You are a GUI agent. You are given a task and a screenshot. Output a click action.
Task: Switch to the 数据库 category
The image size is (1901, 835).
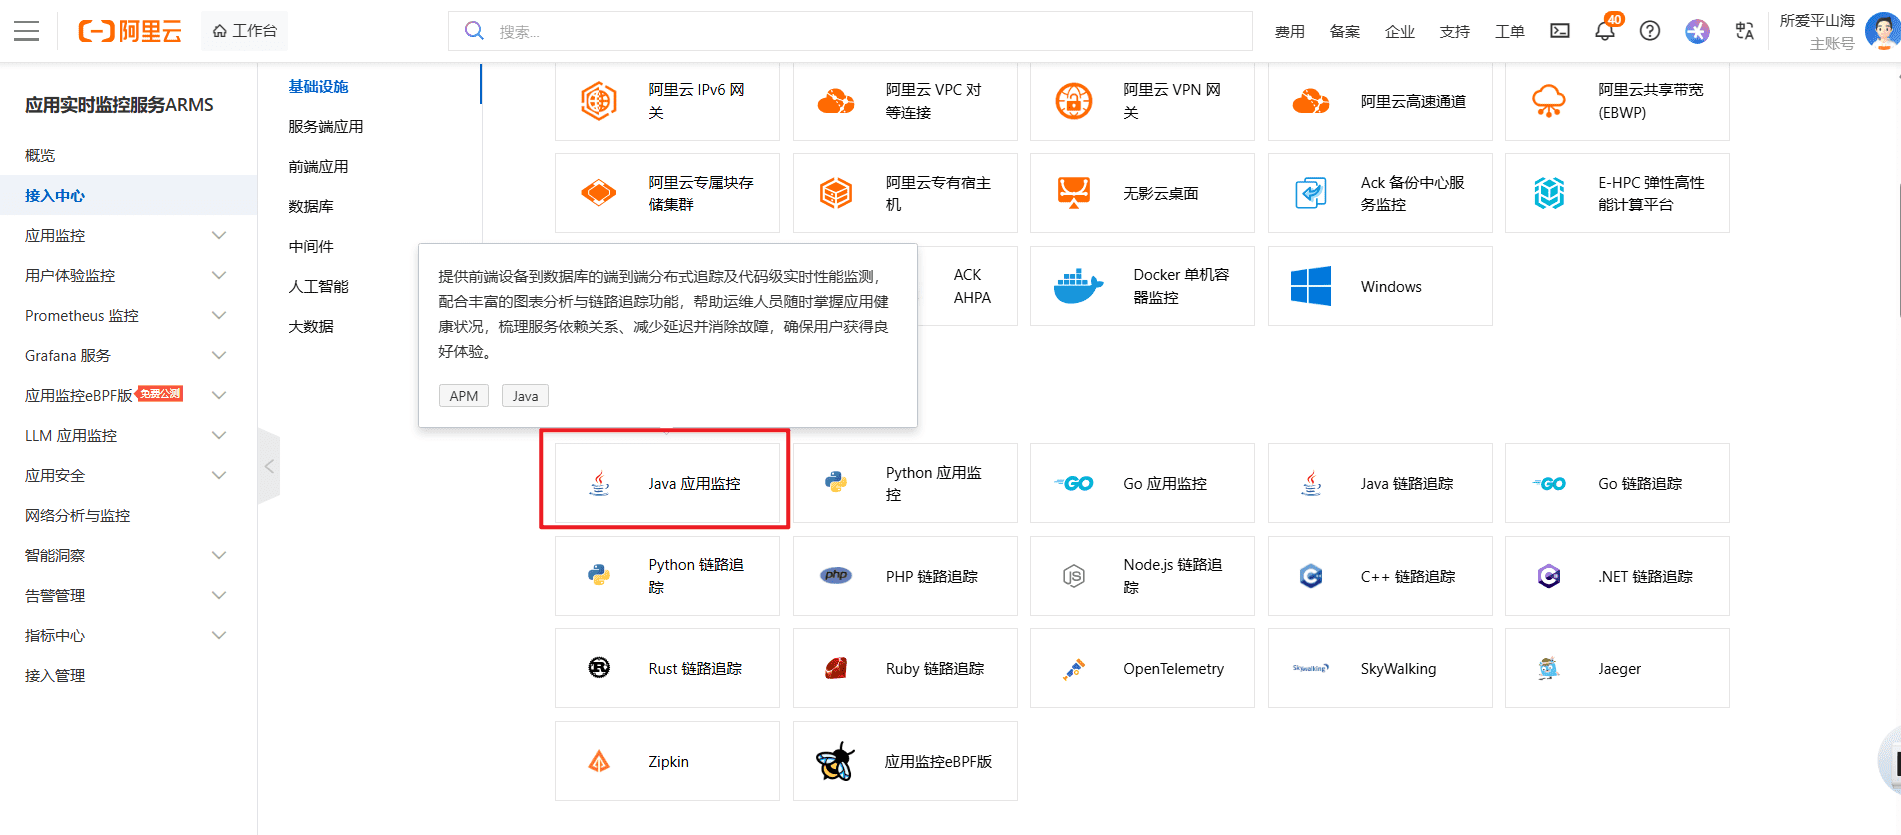pyautogui.click(x=311, y=206)
